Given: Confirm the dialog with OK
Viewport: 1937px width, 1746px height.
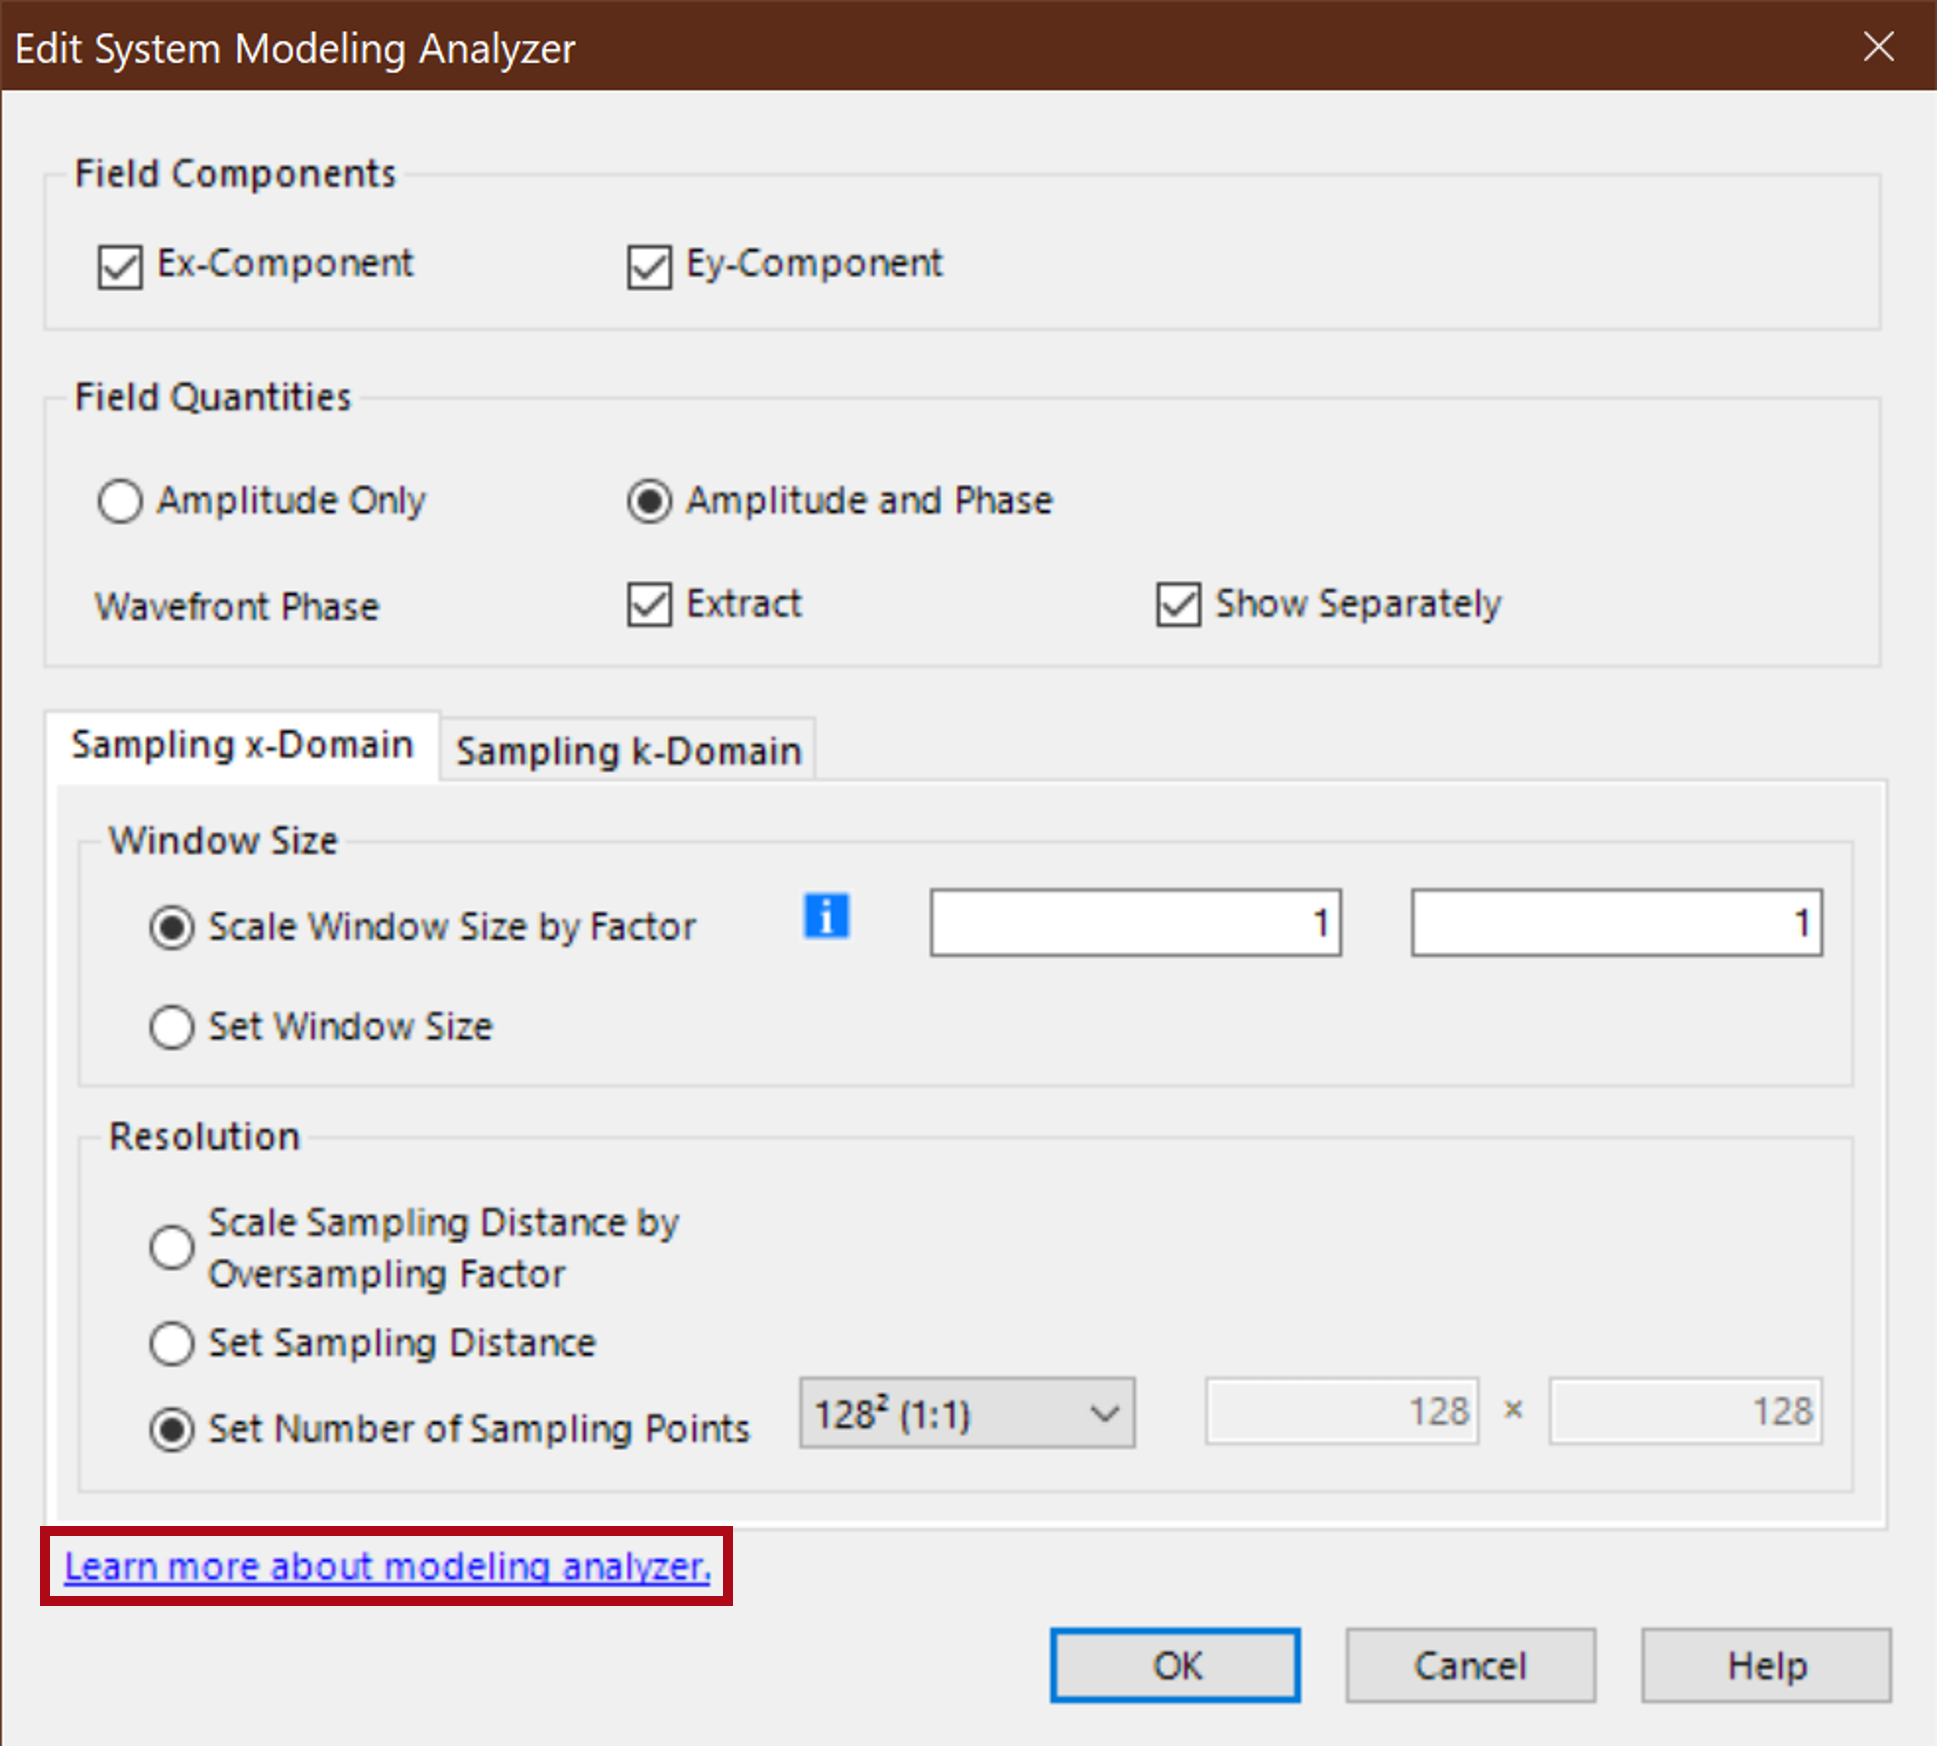Looking at the screenshot, I should pos(1175,1665).
